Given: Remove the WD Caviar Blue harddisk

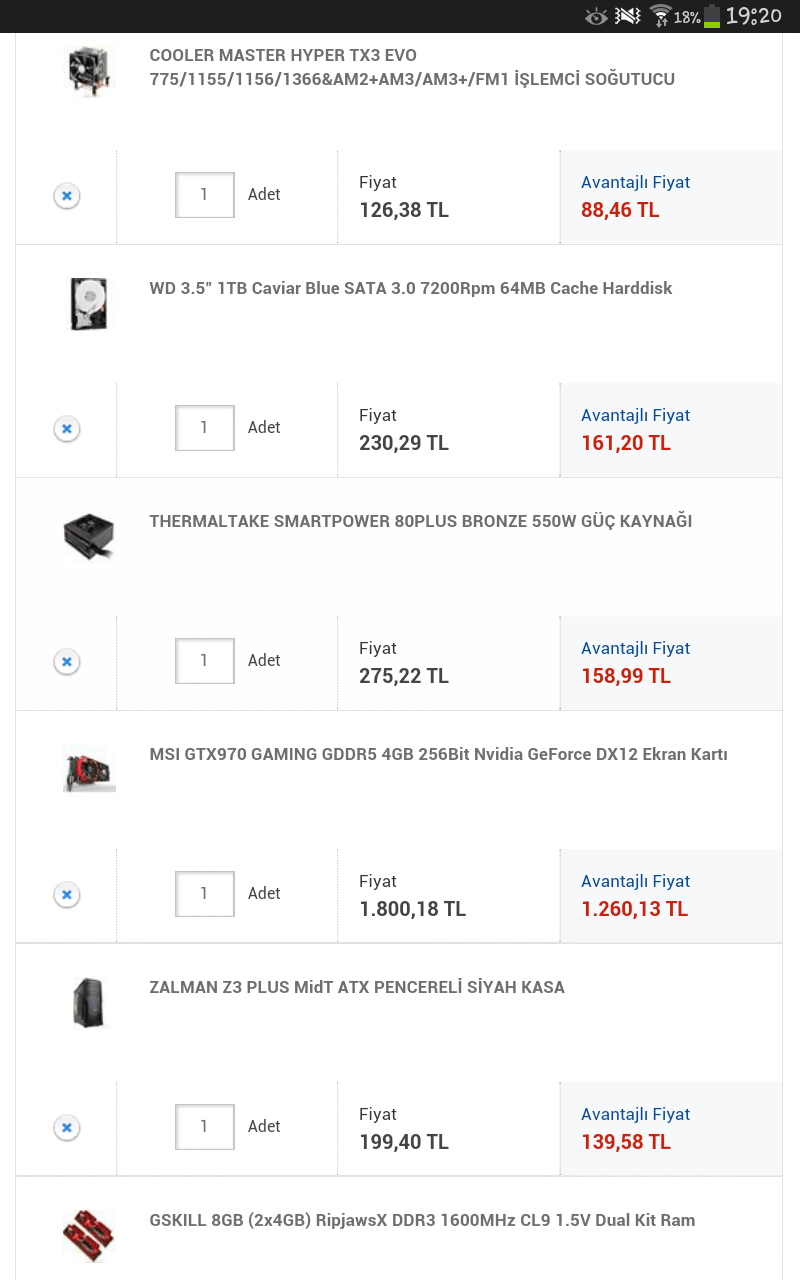Looking at the screenshot, I should 67,429.
